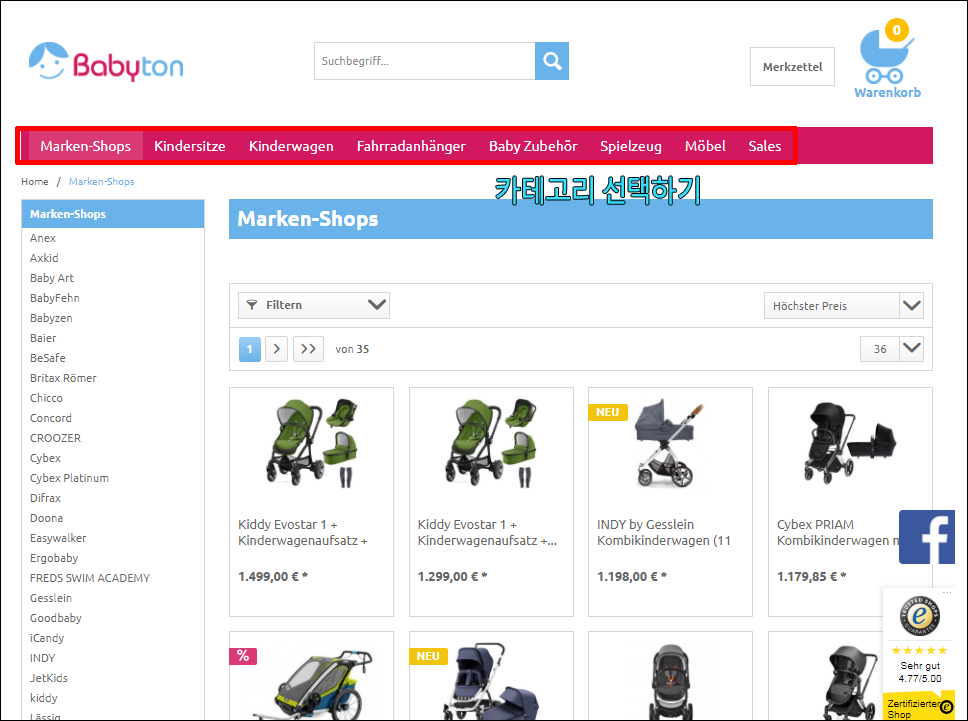Screen dimensions: 968x721
Task: Open the FREDS SWIM ACADEMY brand link
Action: (90, 578)
